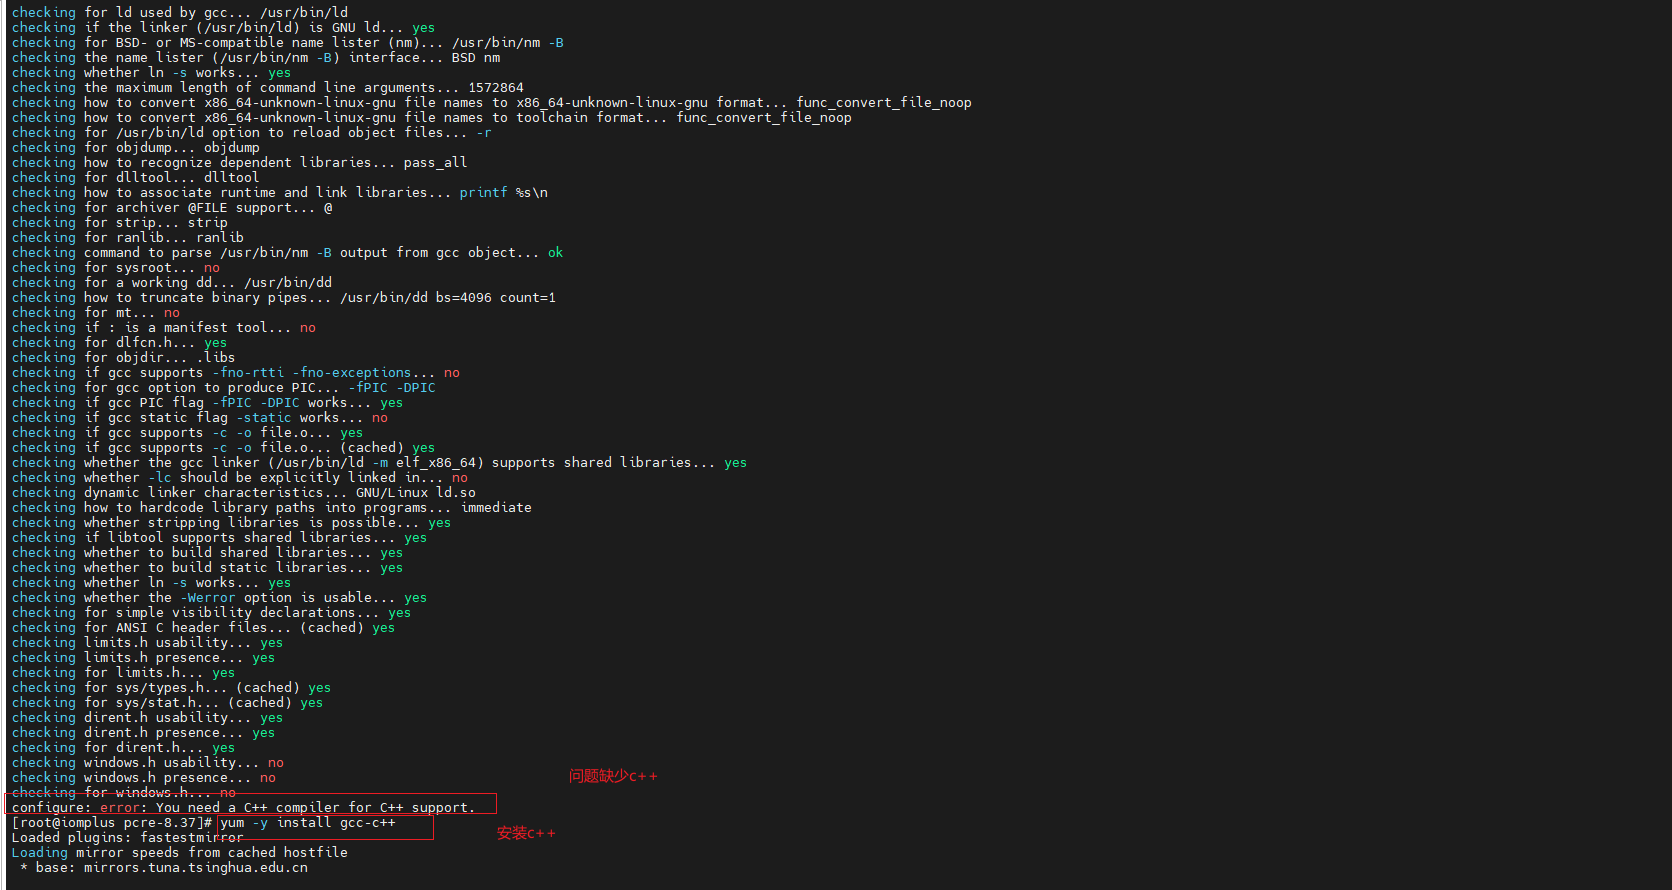Click the "-Werror" option text
The height and width of the screenshot is (890, 1672).
[x=207, y=598]
